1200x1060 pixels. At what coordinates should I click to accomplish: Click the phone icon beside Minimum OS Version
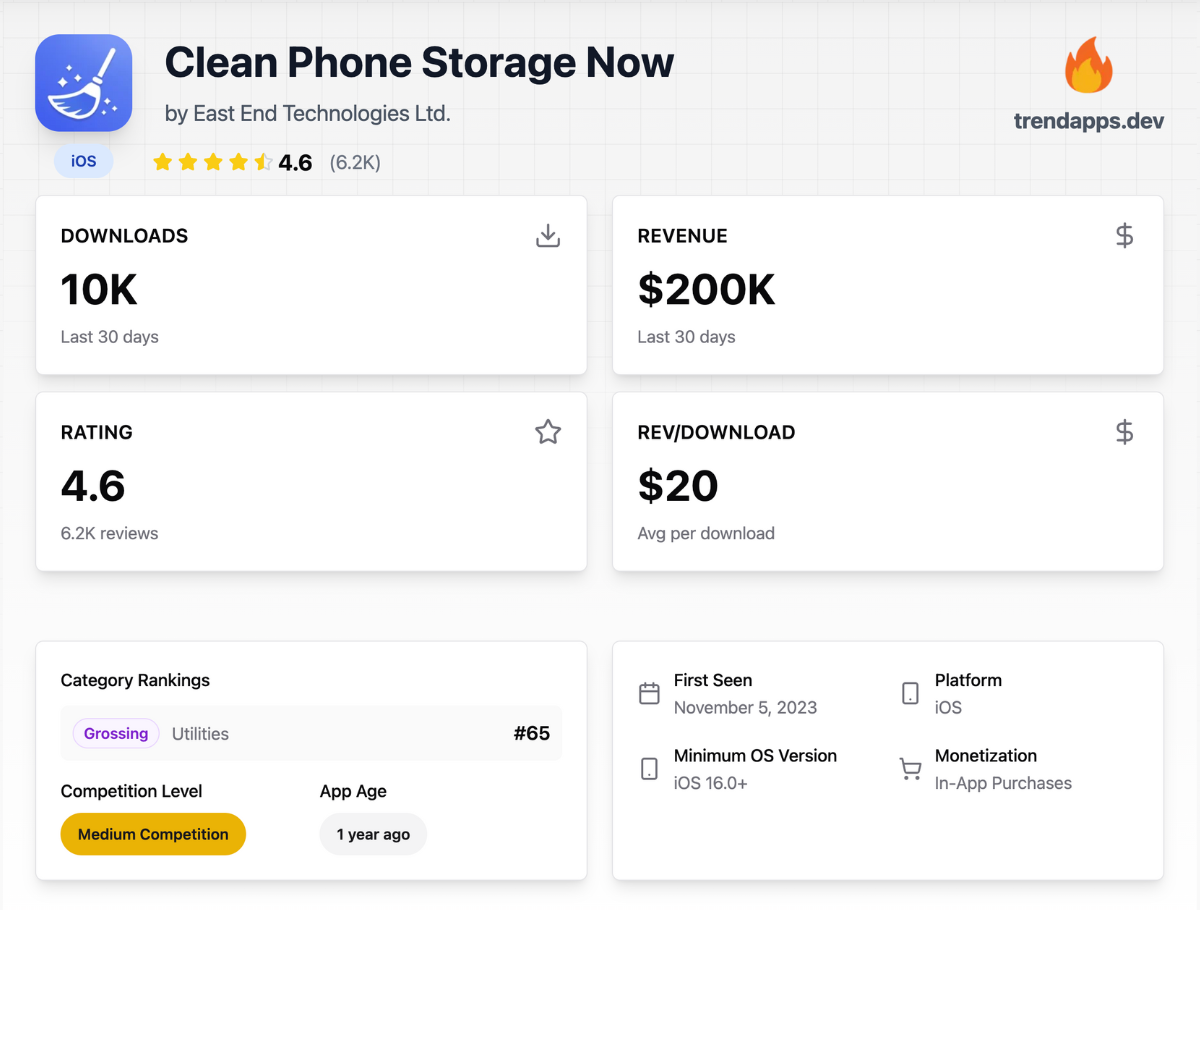coord(650,769)
